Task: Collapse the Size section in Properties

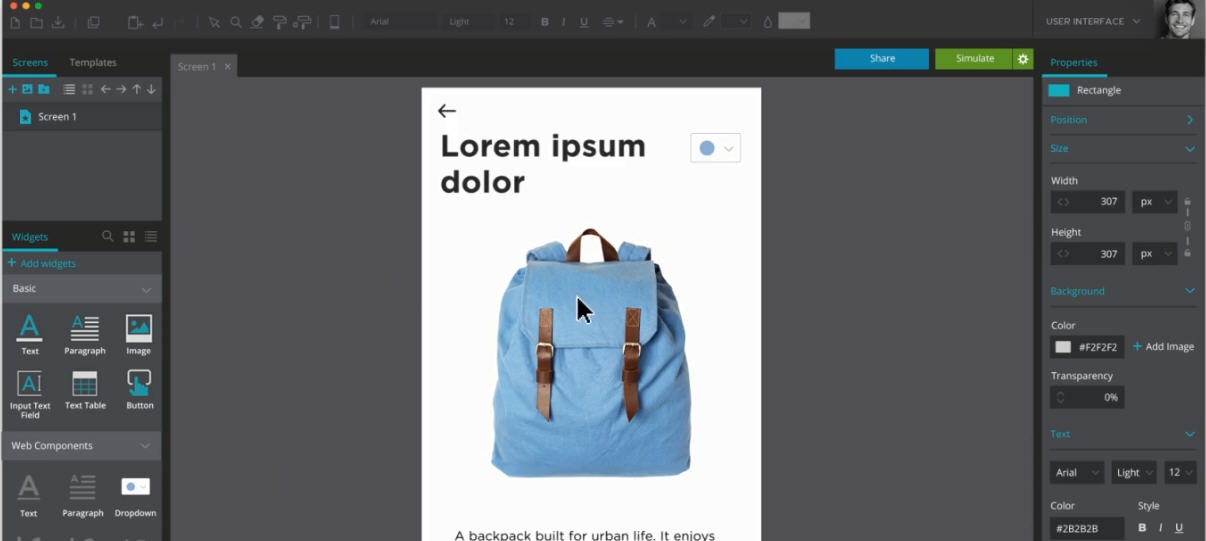Action: coord(1190,149)
